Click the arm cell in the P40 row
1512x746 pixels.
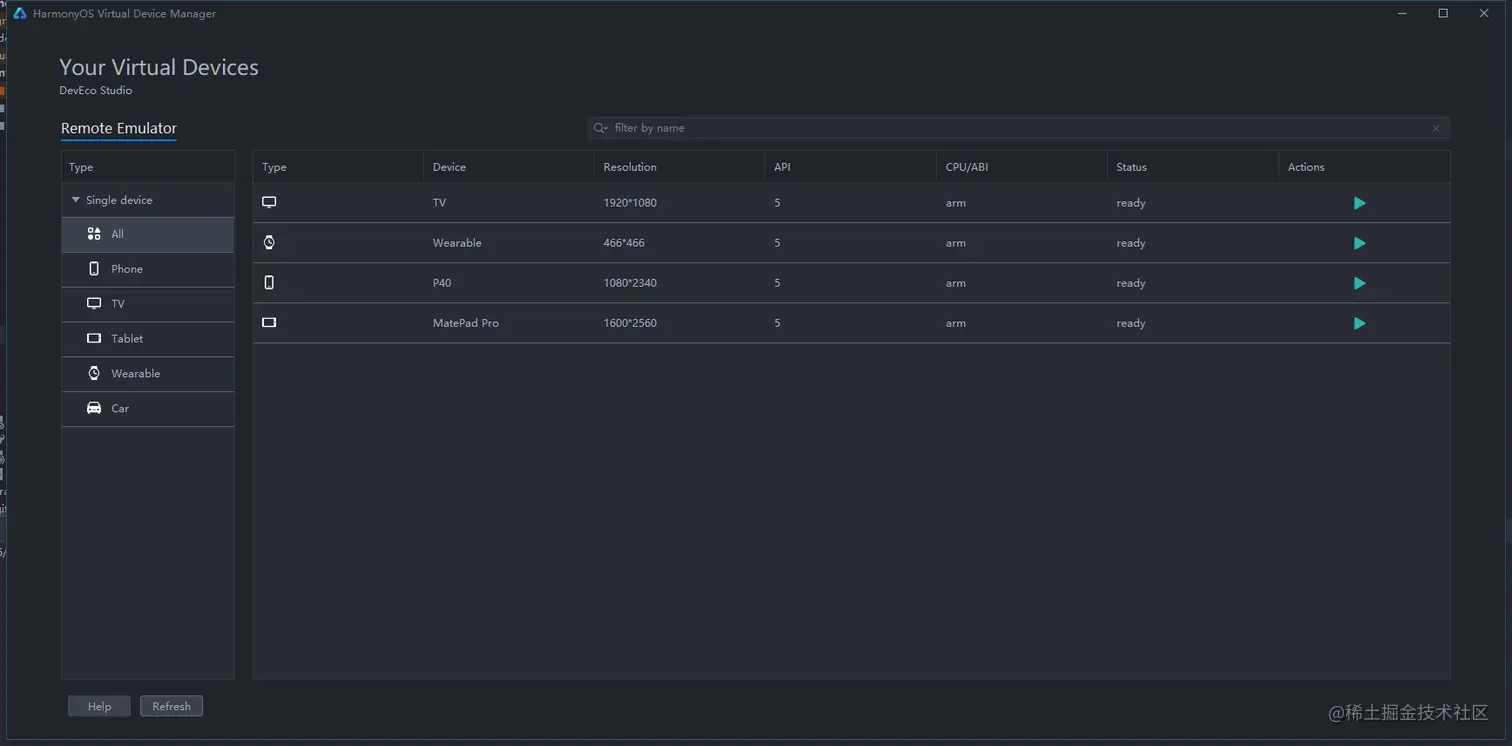[x=956, y=283]
